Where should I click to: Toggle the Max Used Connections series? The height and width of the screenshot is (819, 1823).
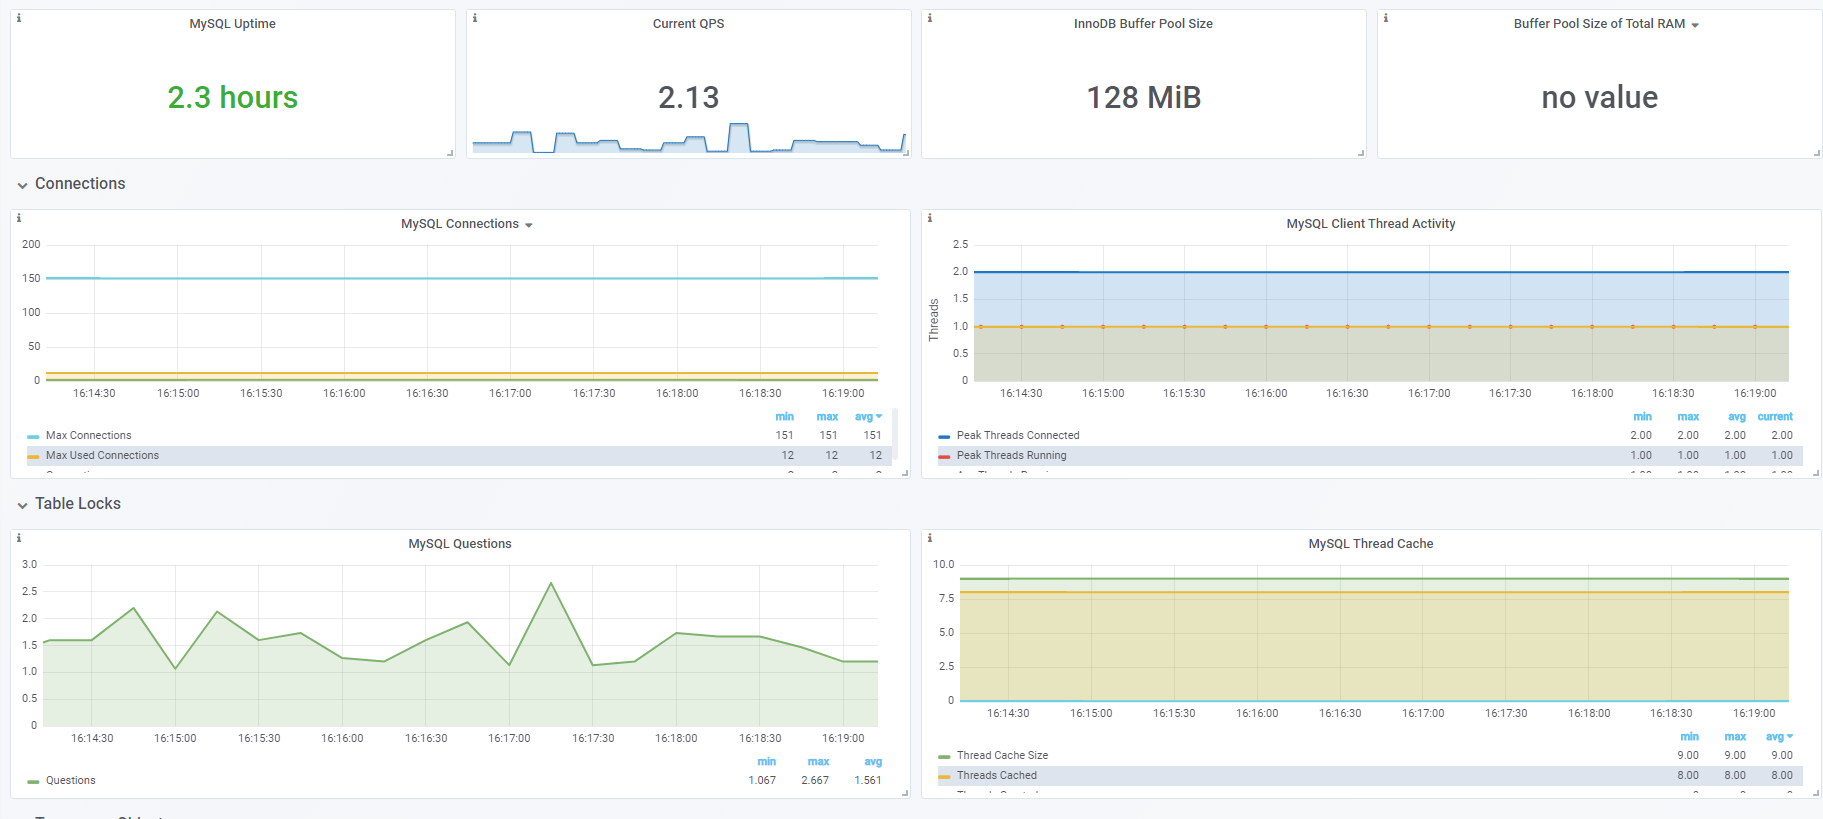pos(102,456)
